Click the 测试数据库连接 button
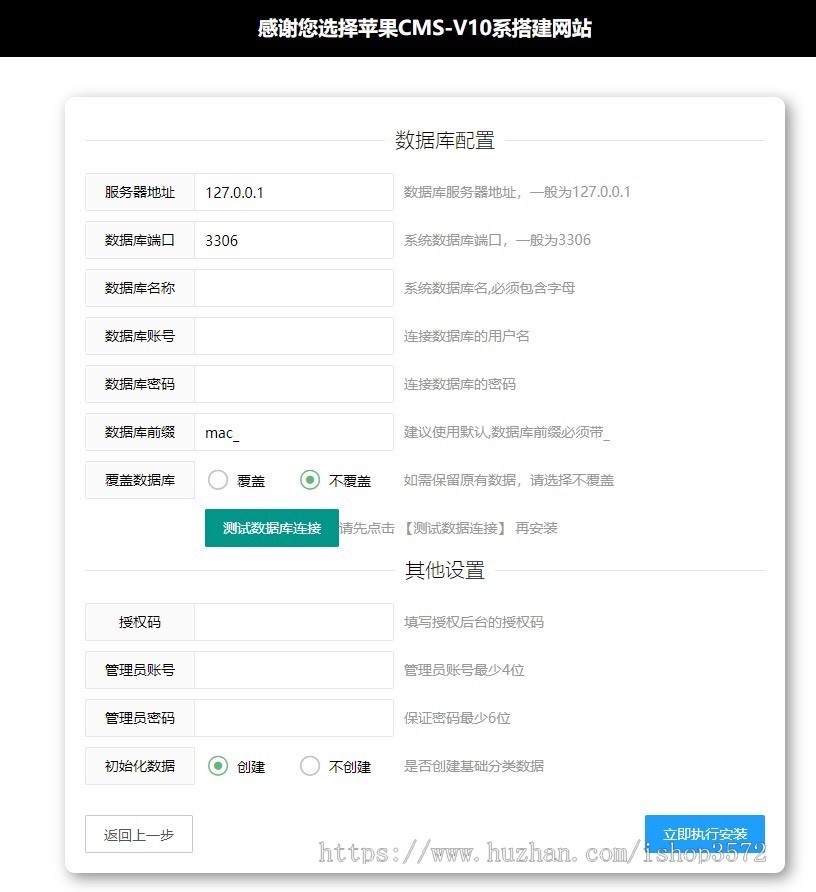Screen dimensions: 816x892 [x=272, y=528]
